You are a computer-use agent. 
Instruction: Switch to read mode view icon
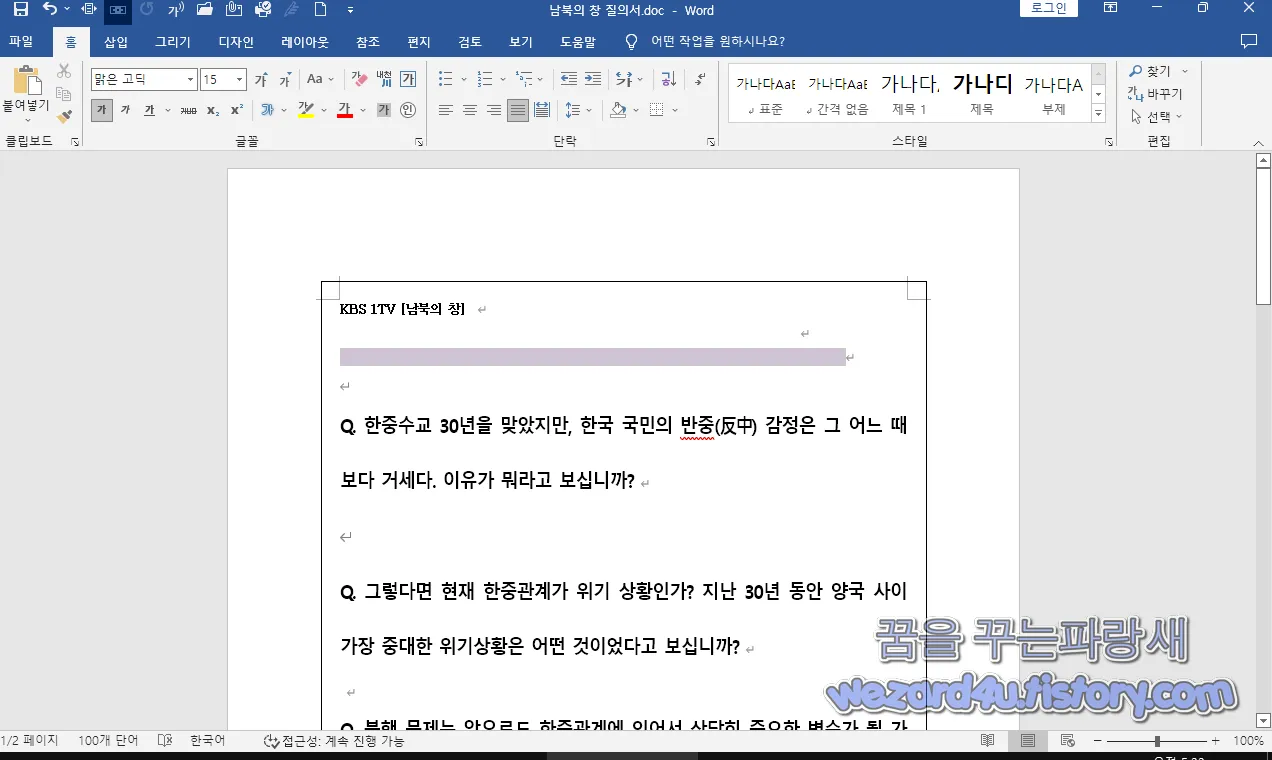tap(987, 741)
